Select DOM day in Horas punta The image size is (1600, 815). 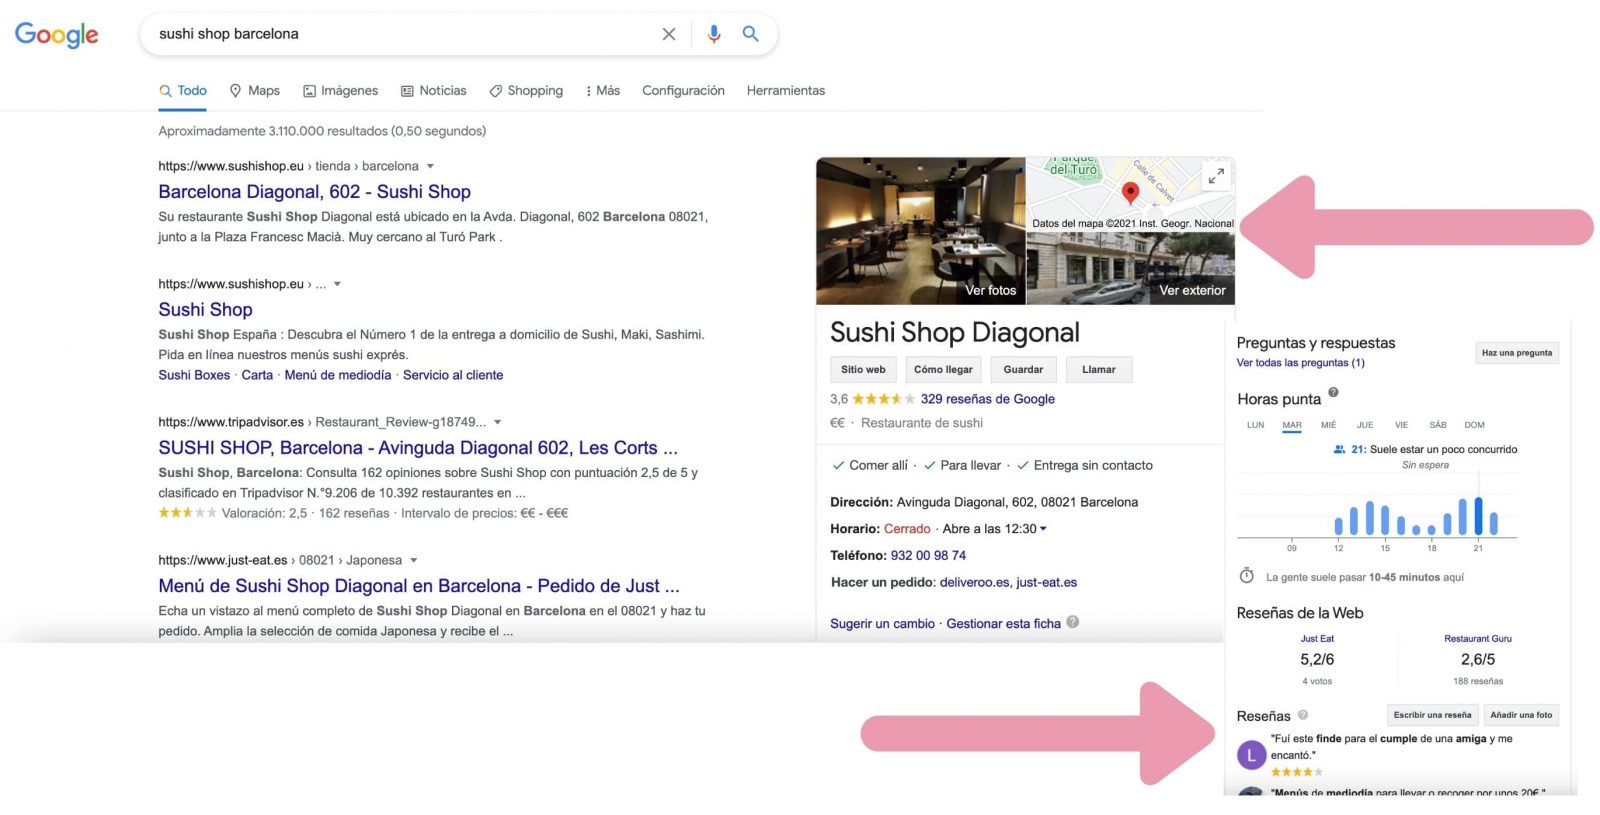pos(1474,425)
